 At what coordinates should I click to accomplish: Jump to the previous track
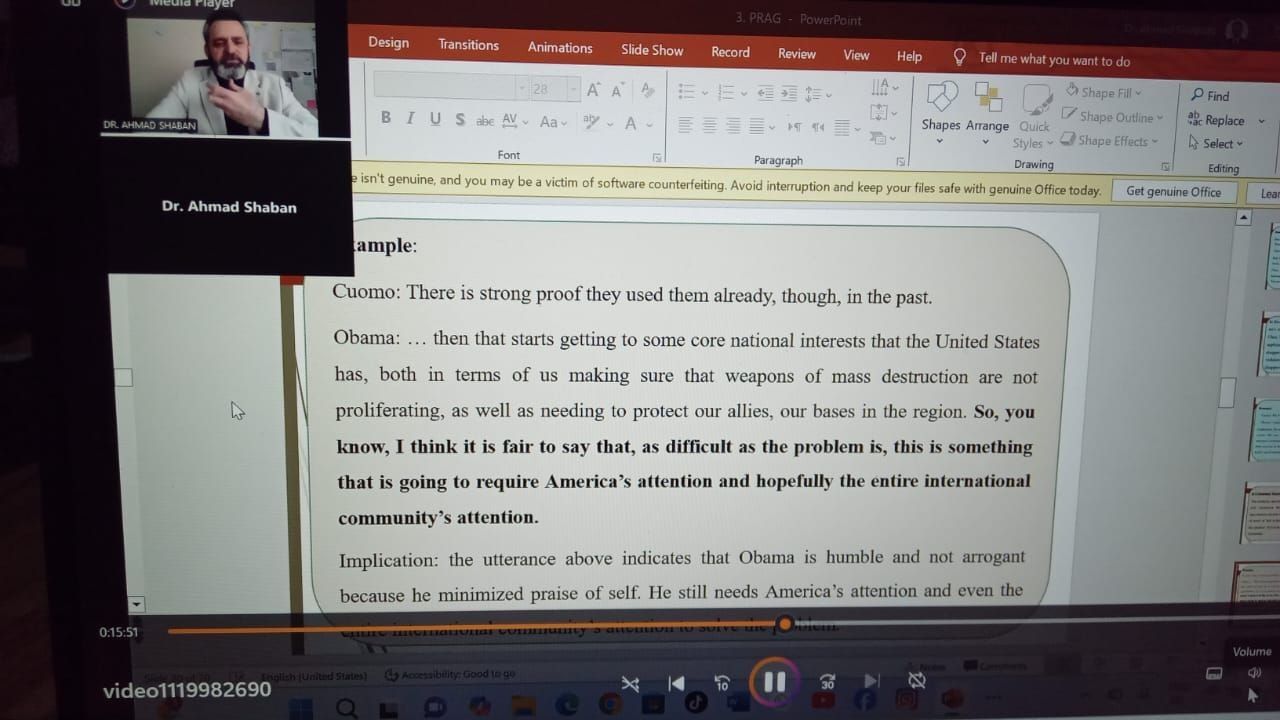[x=676, y=683]
